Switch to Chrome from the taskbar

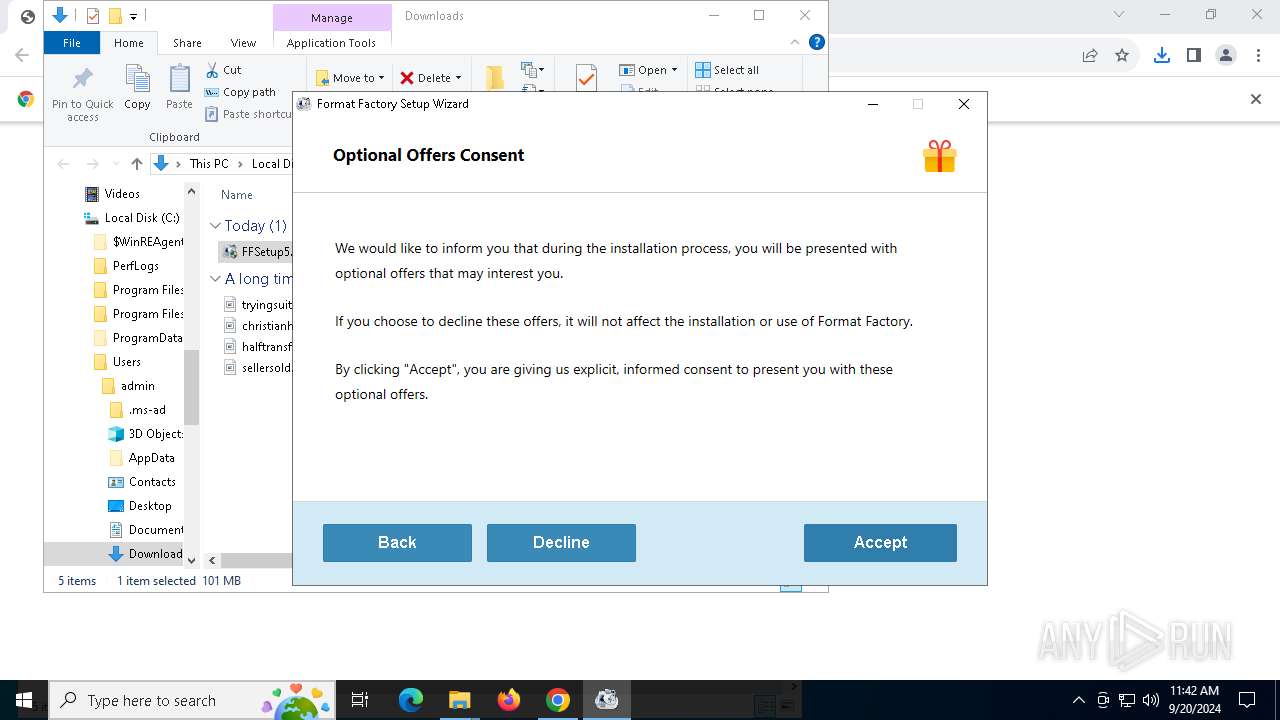coord(558,700)
